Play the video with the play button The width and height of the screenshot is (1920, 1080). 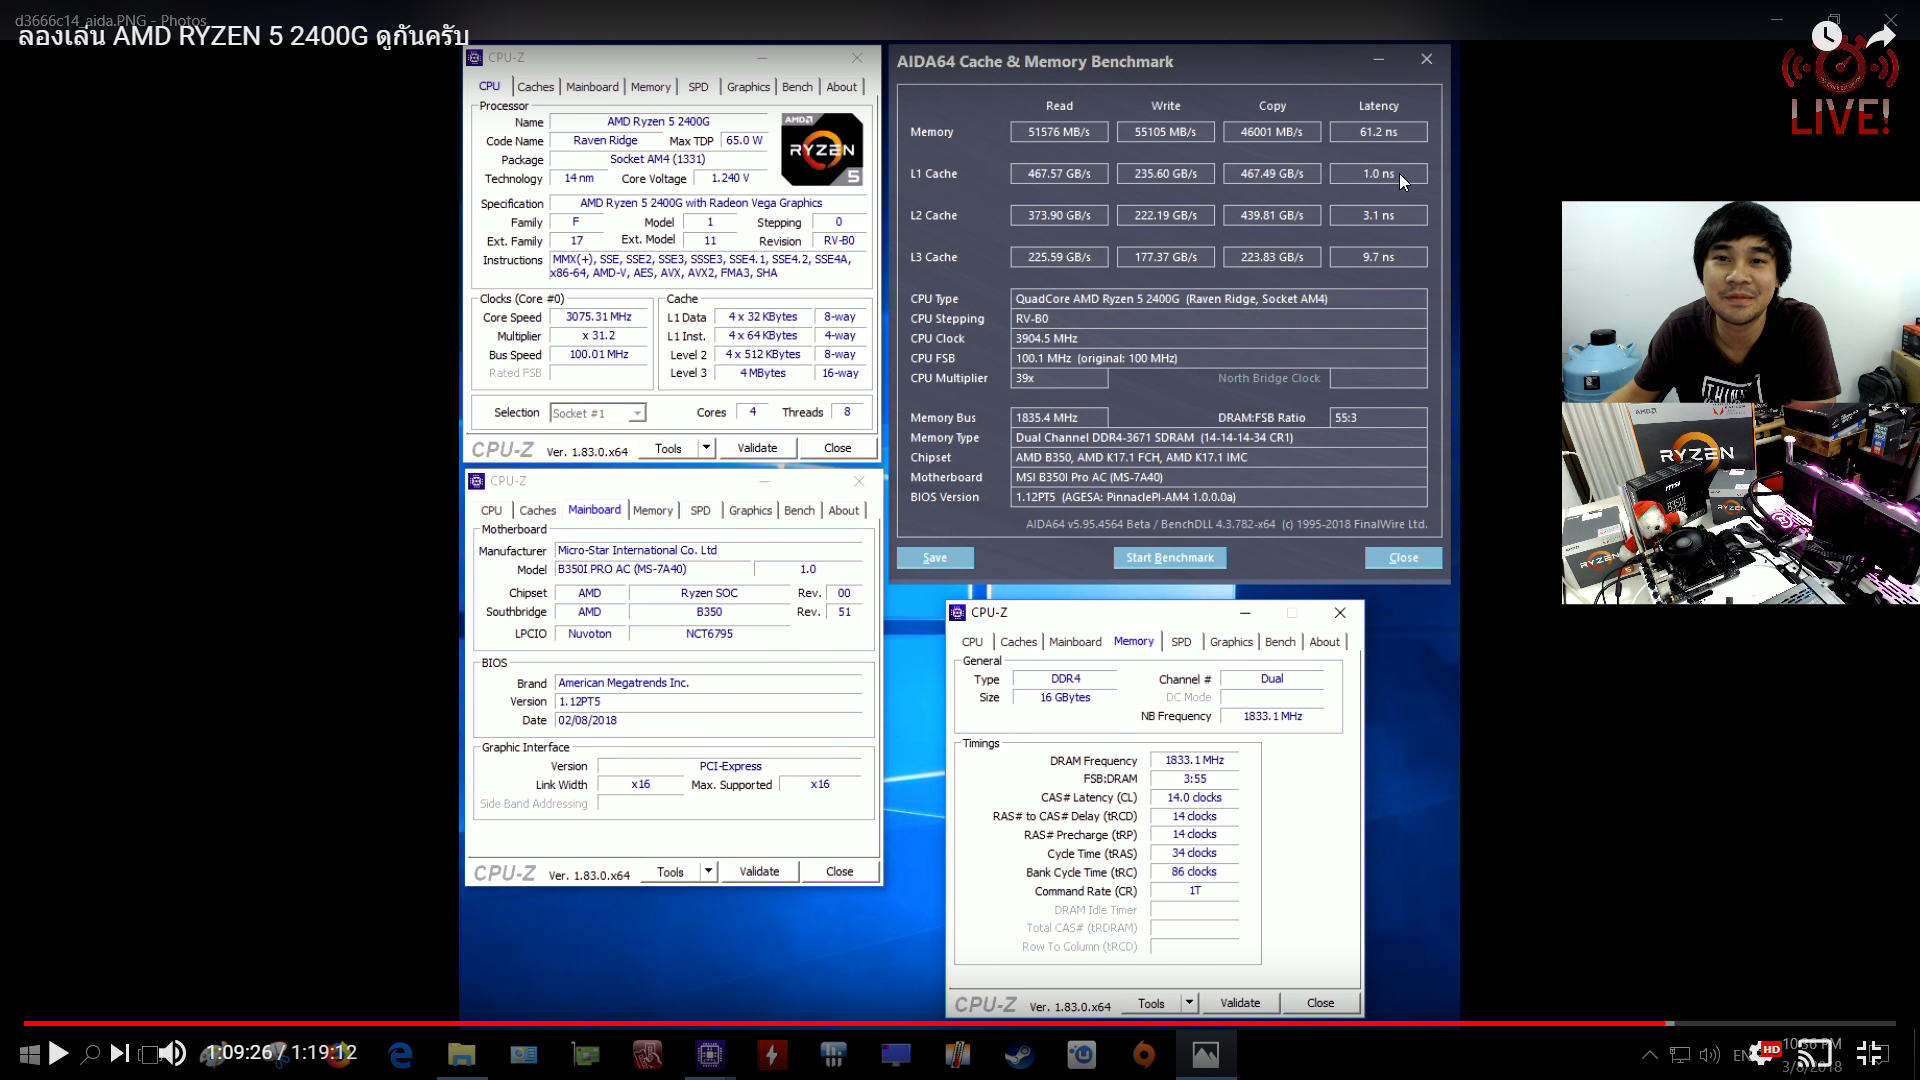(58, 1053)
